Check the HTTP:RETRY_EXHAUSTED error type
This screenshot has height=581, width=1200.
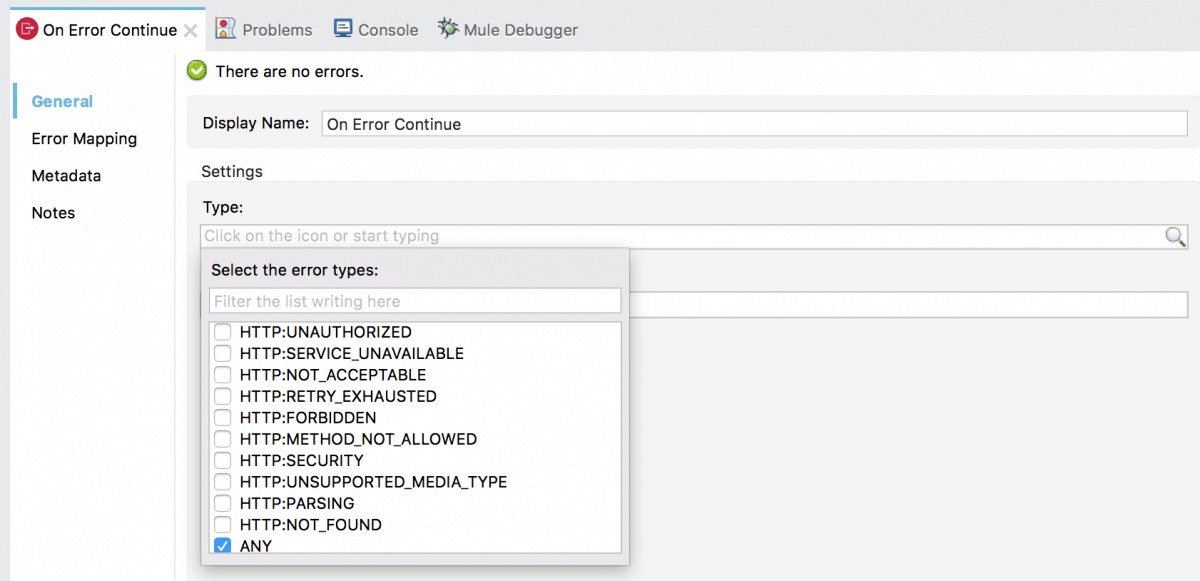tap(222, 396)
